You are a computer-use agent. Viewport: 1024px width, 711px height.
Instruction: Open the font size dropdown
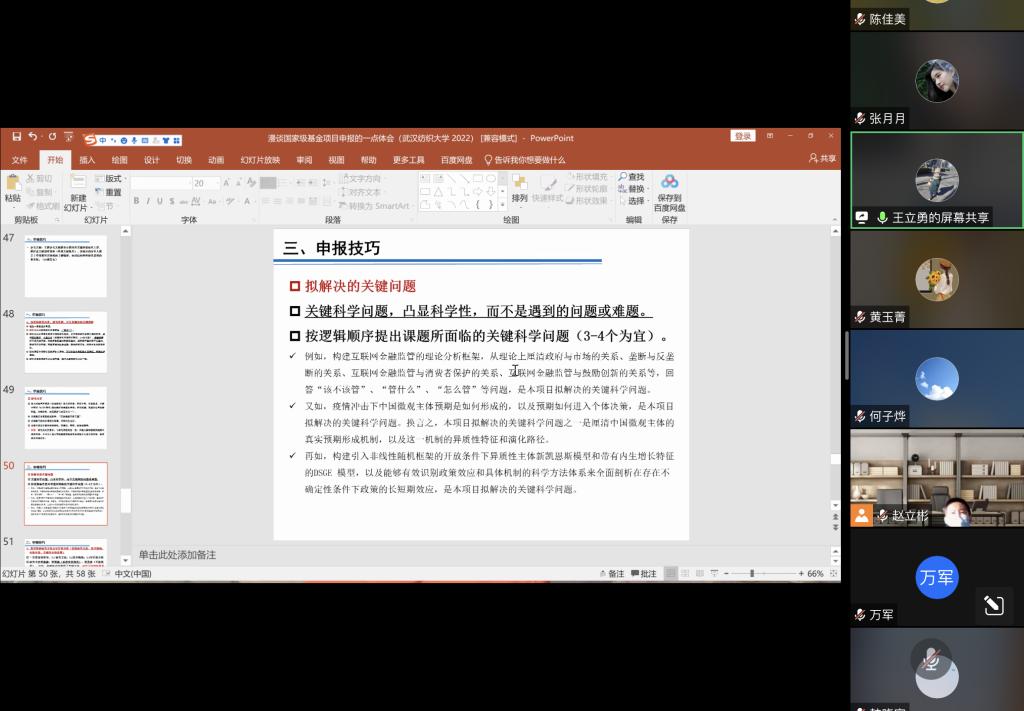[x=214, y=183]
